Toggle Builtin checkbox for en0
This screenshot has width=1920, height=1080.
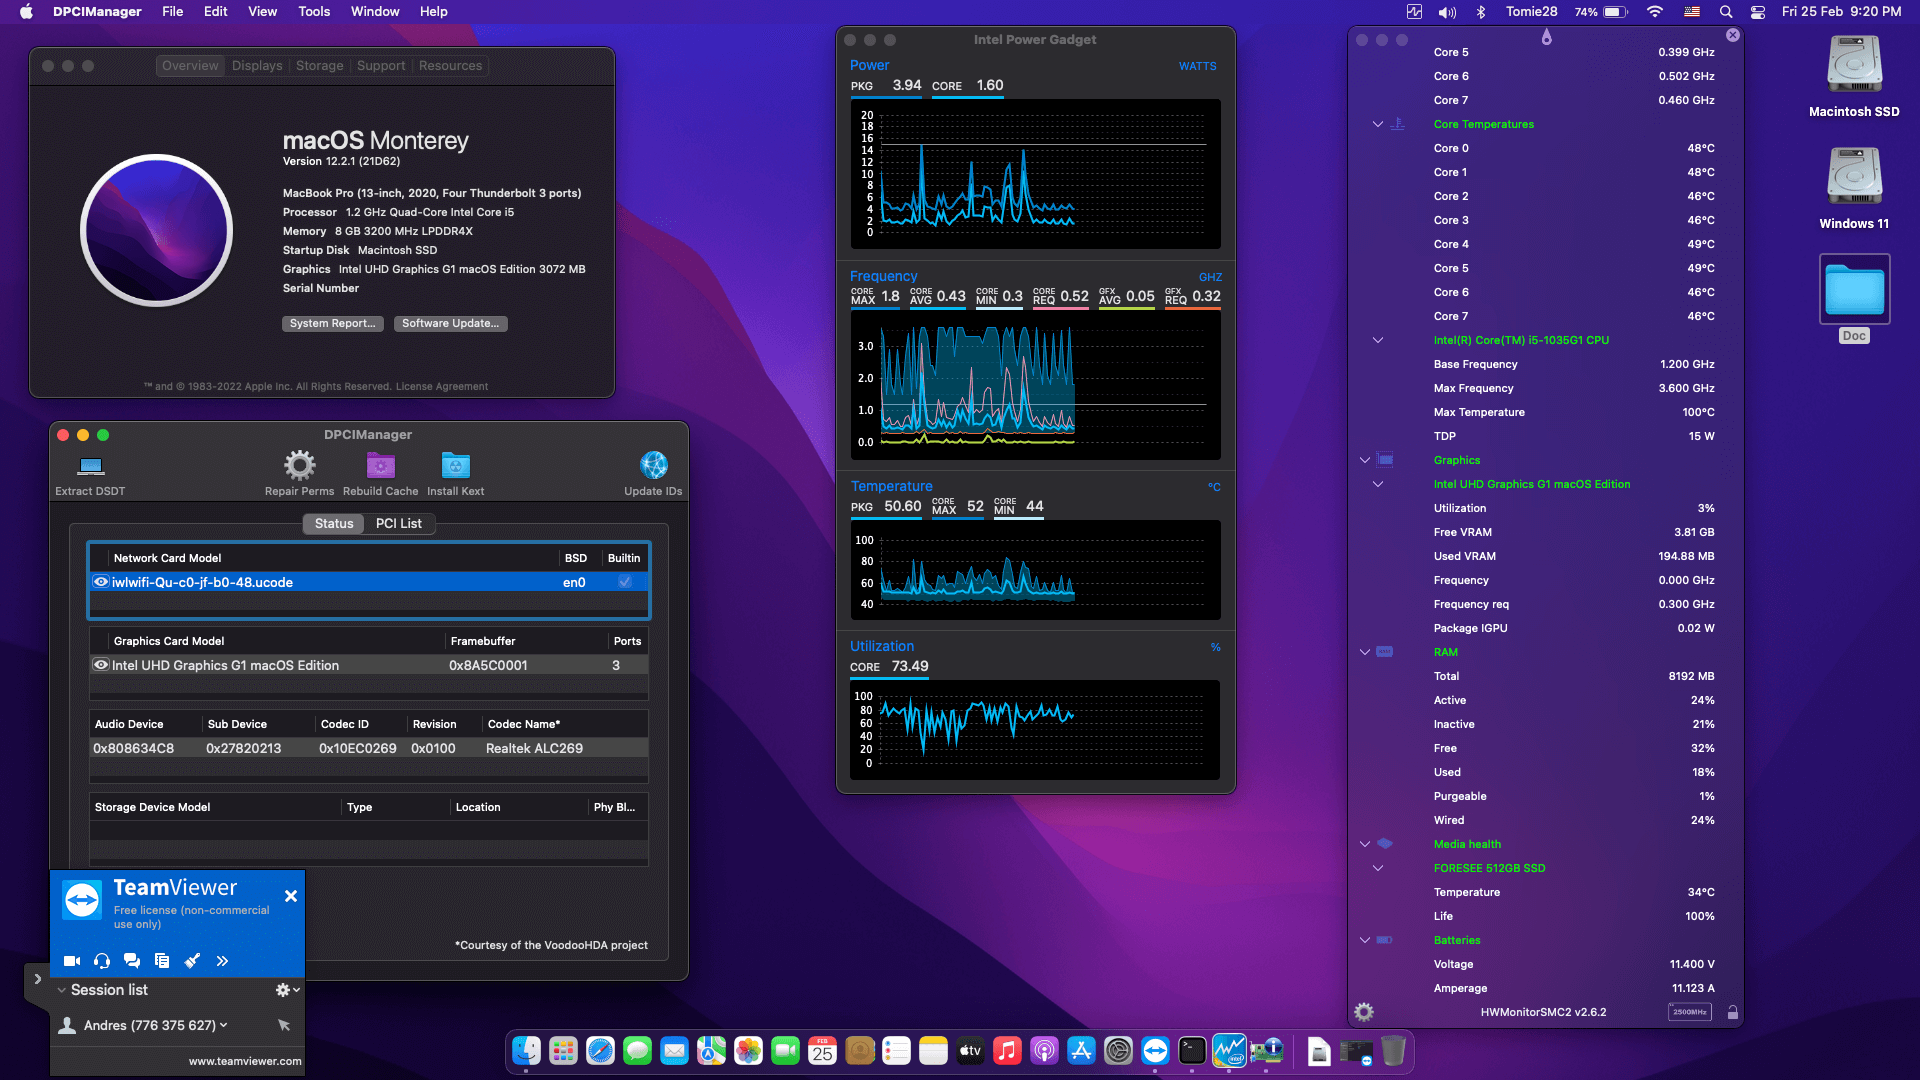pyautogui.click(x=625, y=581)
